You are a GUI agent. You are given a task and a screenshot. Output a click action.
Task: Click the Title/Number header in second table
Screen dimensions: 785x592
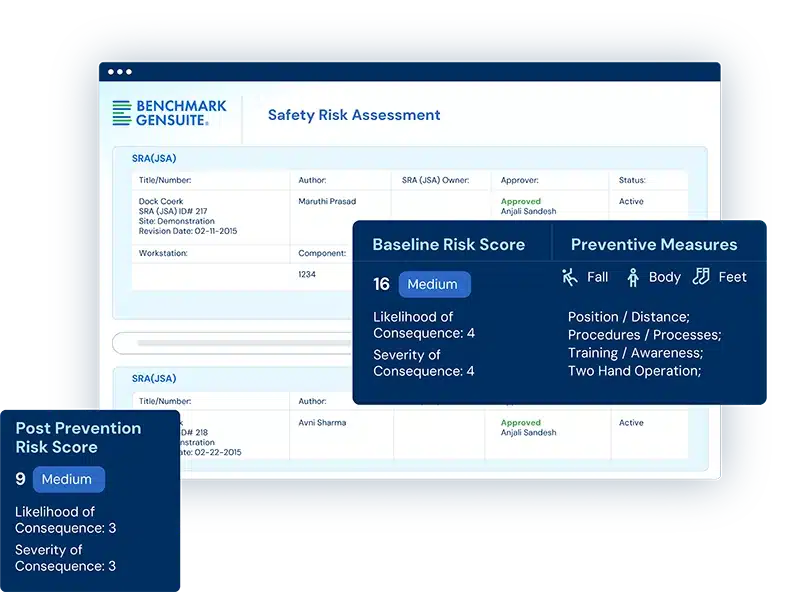point(165,401)
